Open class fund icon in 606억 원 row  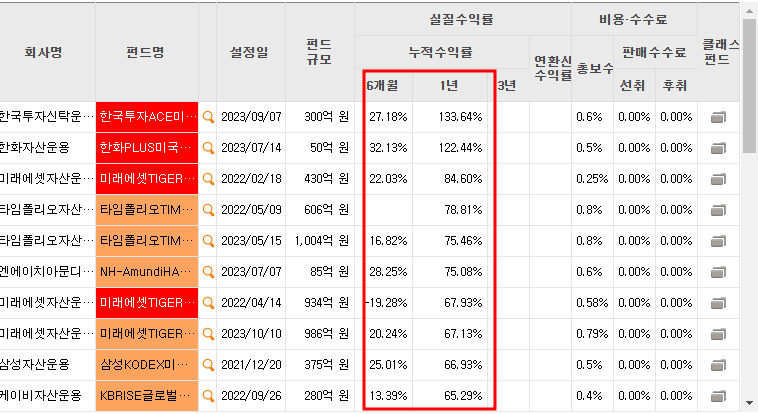point(718,210)
